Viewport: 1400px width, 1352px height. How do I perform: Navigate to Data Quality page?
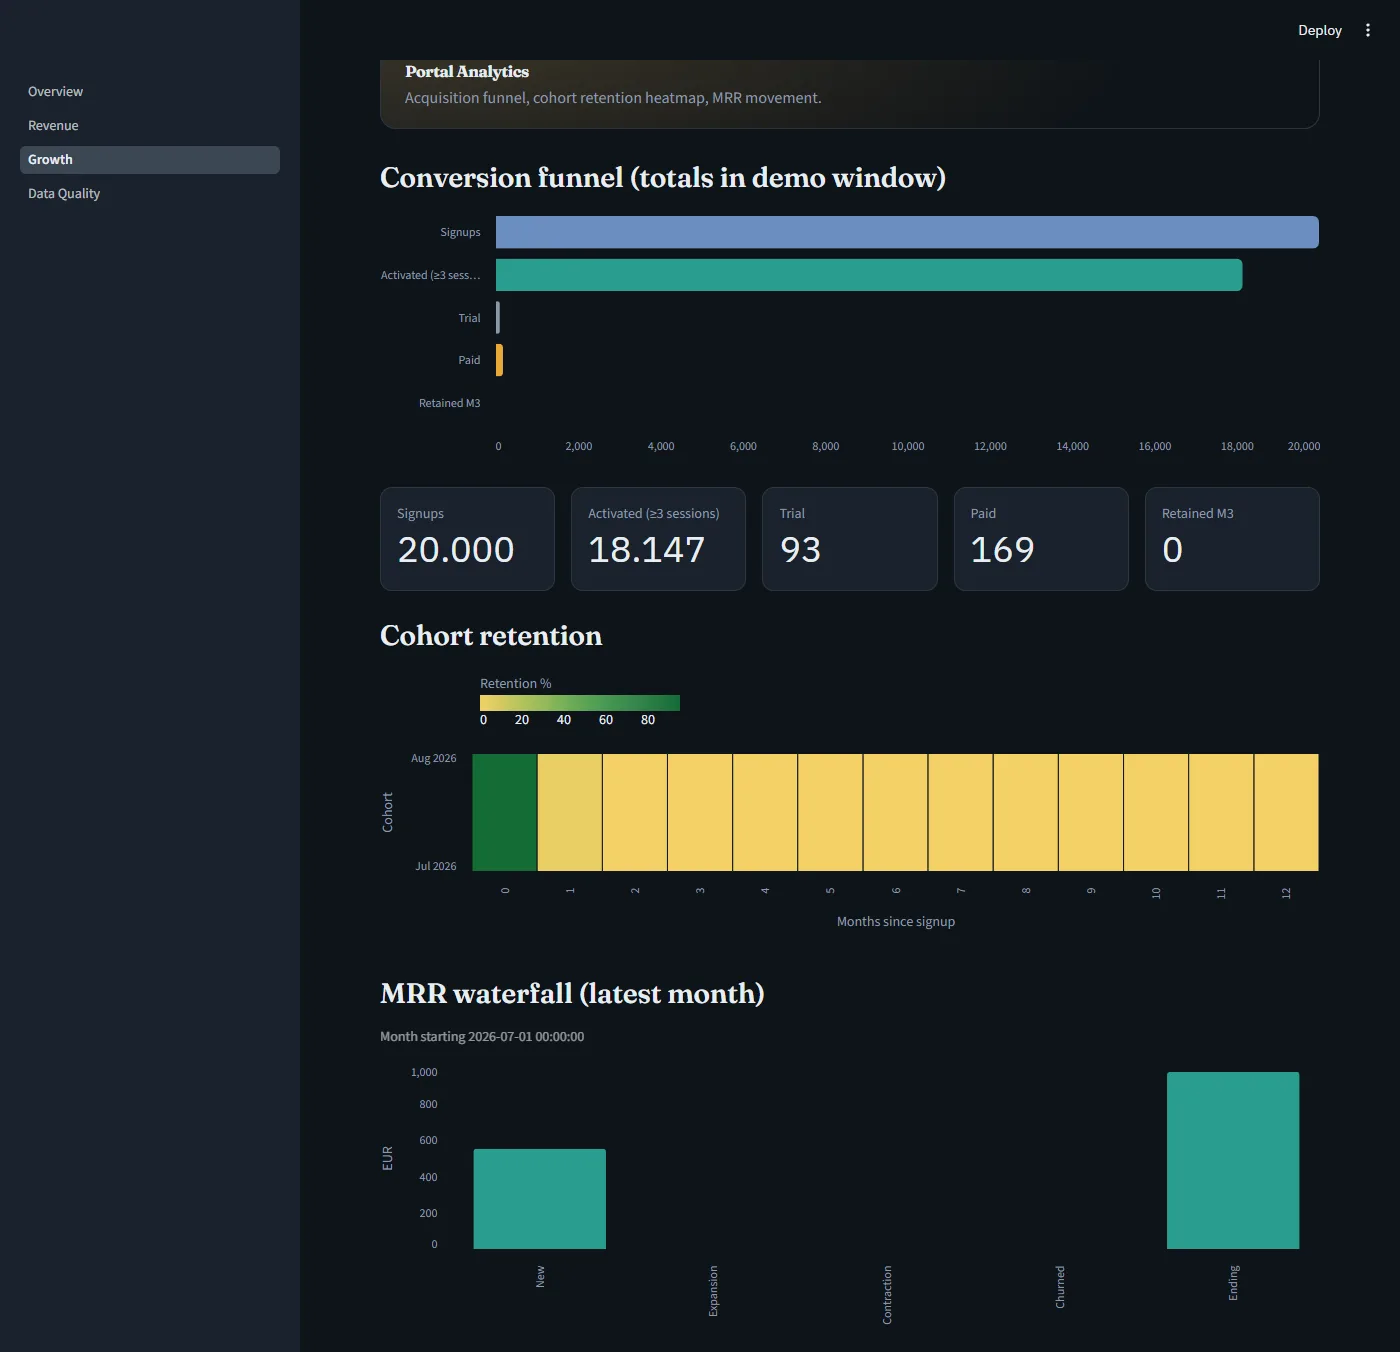(x=150, y=193)
